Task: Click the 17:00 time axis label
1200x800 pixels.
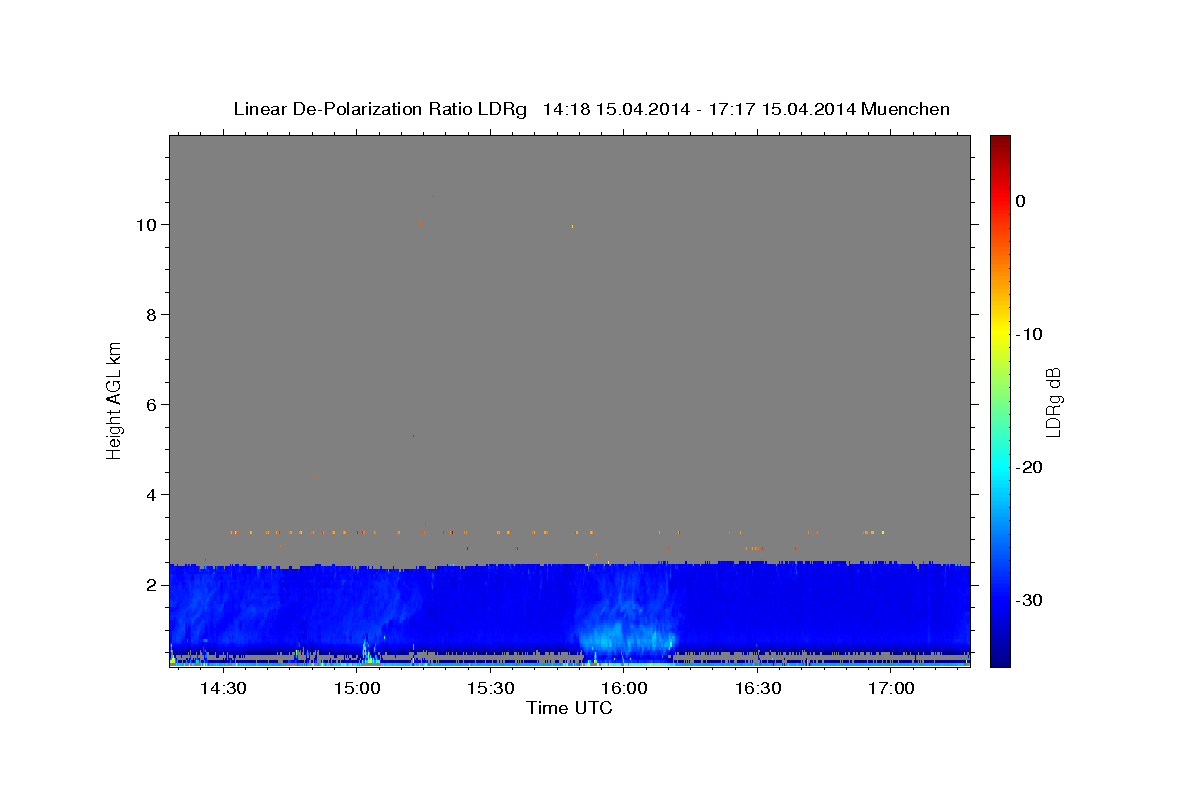Action: [x=891, y=689]
